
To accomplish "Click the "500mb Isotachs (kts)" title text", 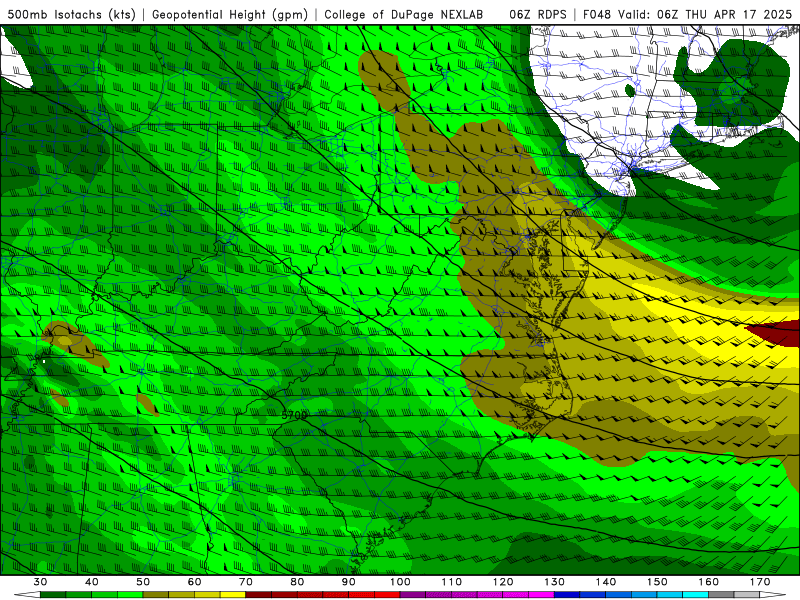I will pyautogui.click(x=72, y=15).
